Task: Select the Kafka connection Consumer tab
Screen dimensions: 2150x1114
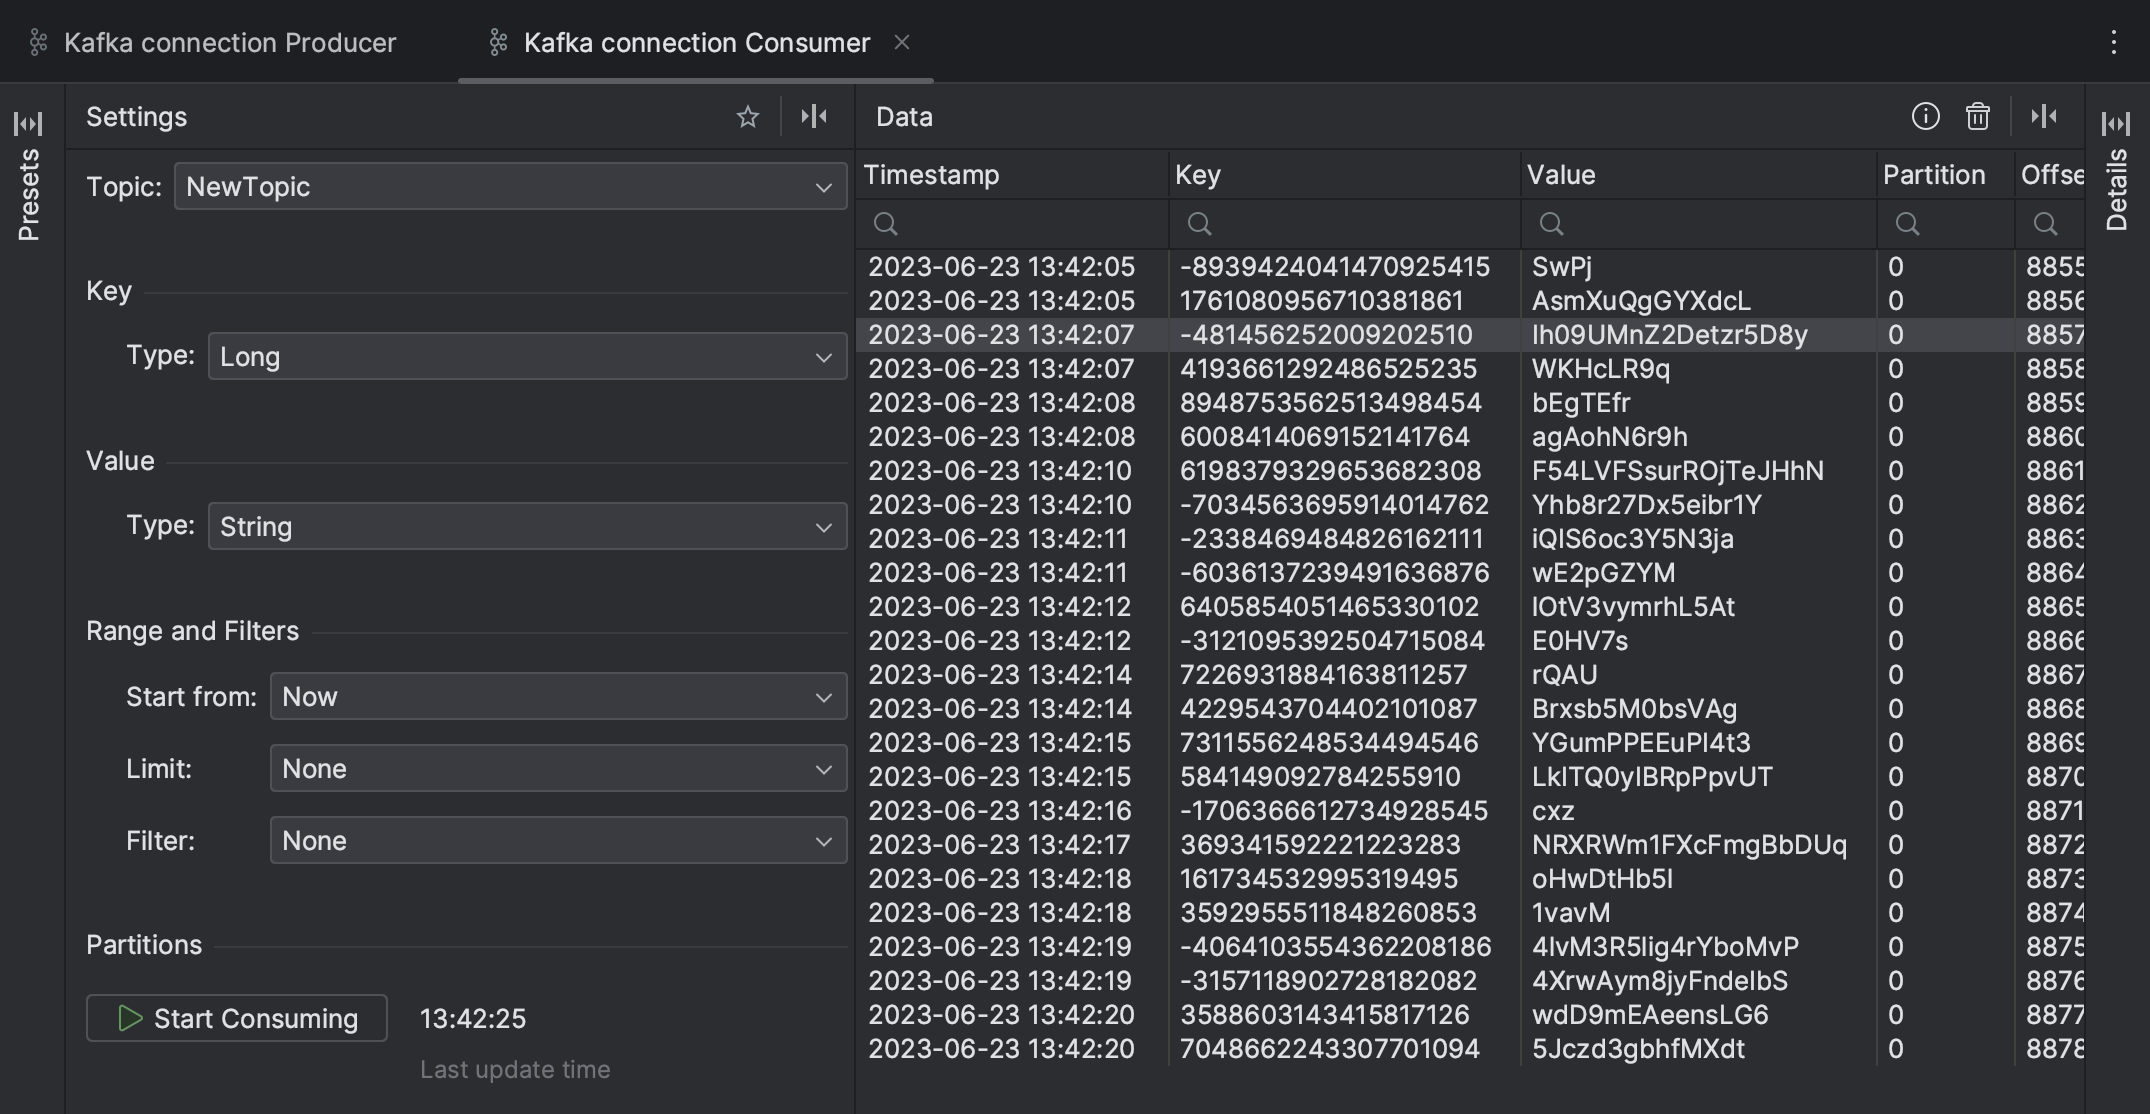Action: tap(695, 42)
